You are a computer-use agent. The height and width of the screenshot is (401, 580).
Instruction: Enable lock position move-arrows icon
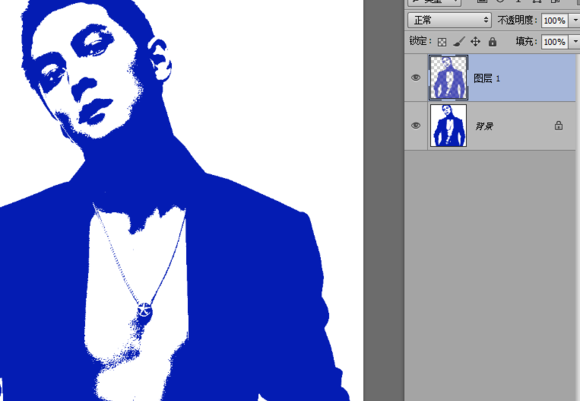click(x=475, y=41)
